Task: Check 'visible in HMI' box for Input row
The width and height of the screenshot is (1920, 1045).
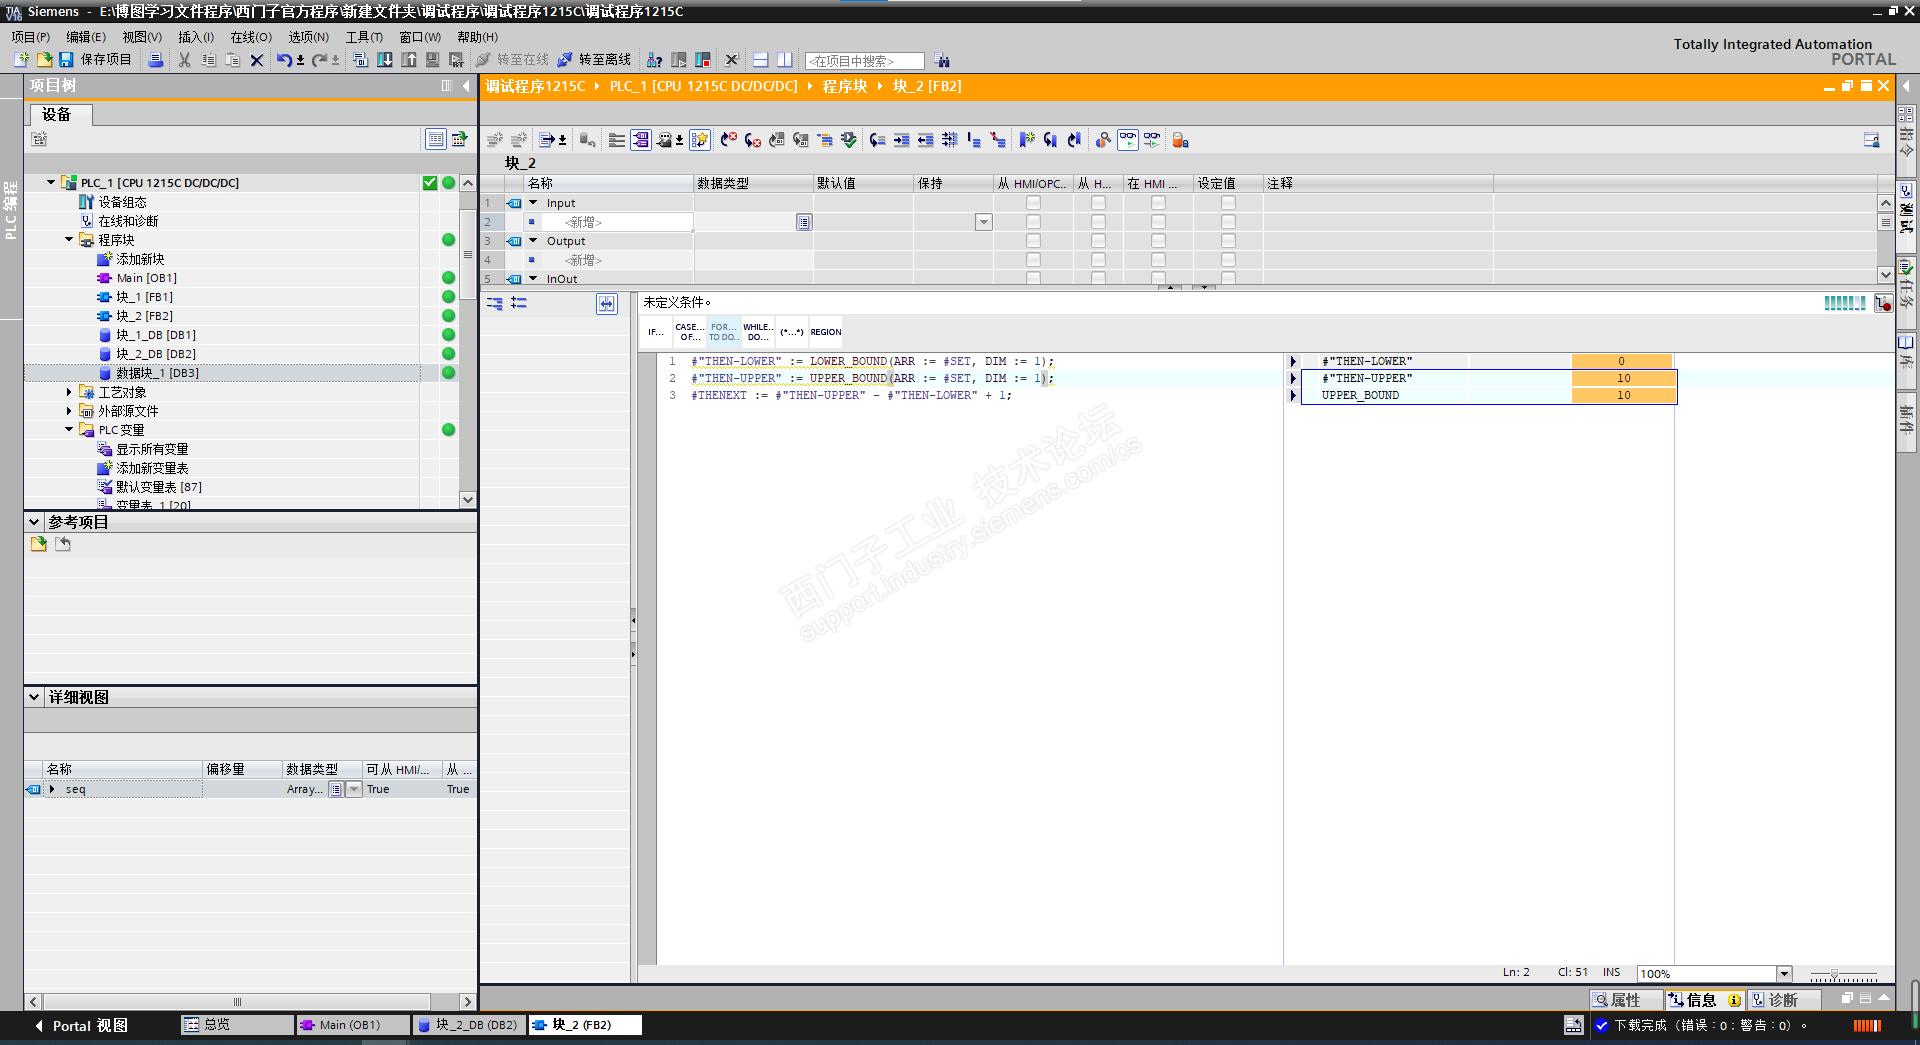Action: [x=1158, y=203]
